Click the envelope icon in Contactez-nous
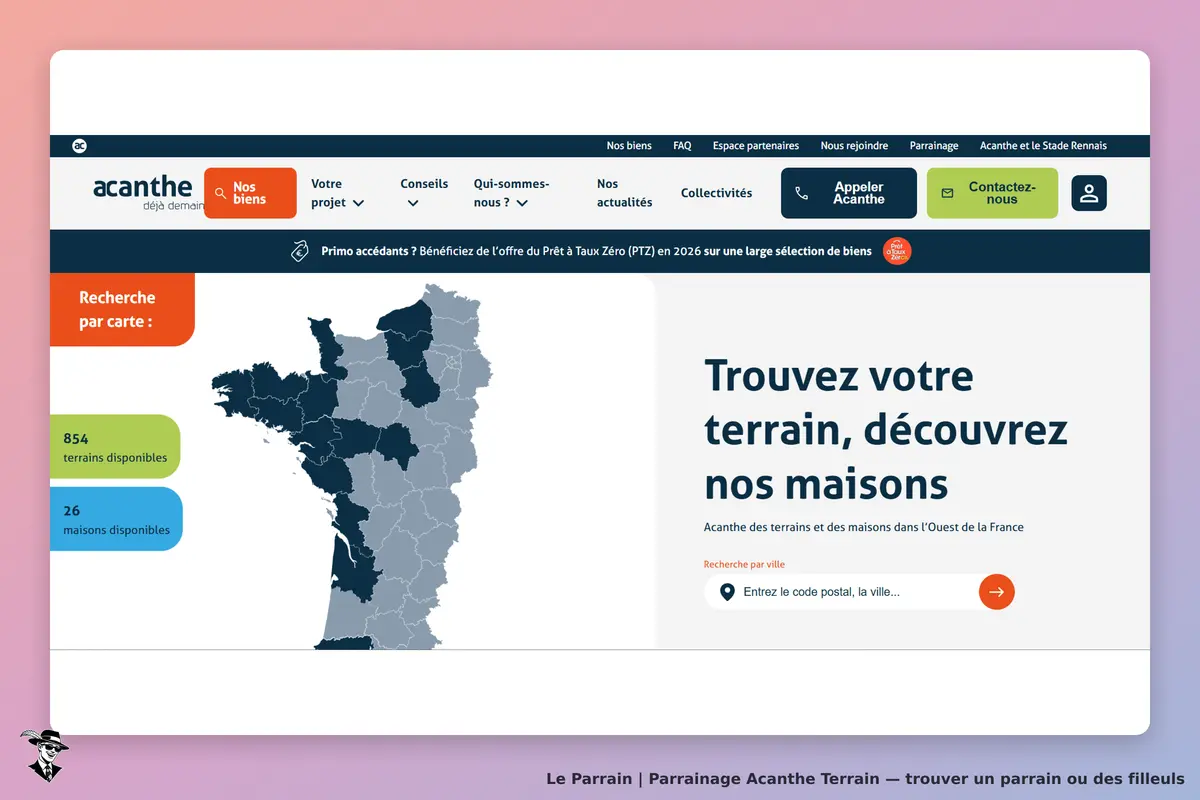 click(x=948, y=193)
